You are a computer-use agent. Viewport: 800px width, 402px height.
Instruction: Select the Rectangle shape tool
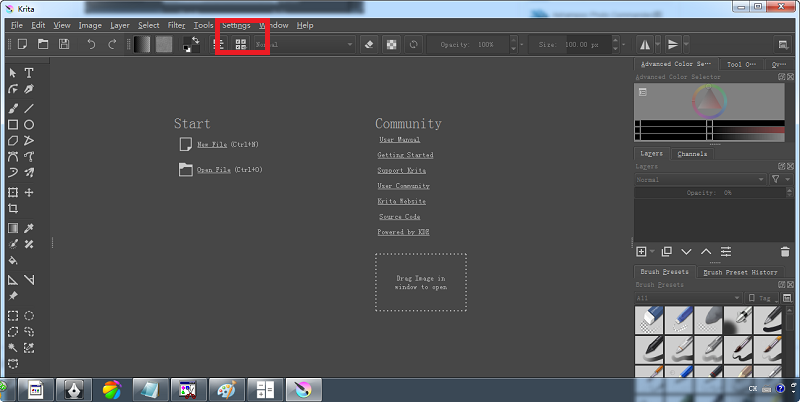[x=13, y=124]
